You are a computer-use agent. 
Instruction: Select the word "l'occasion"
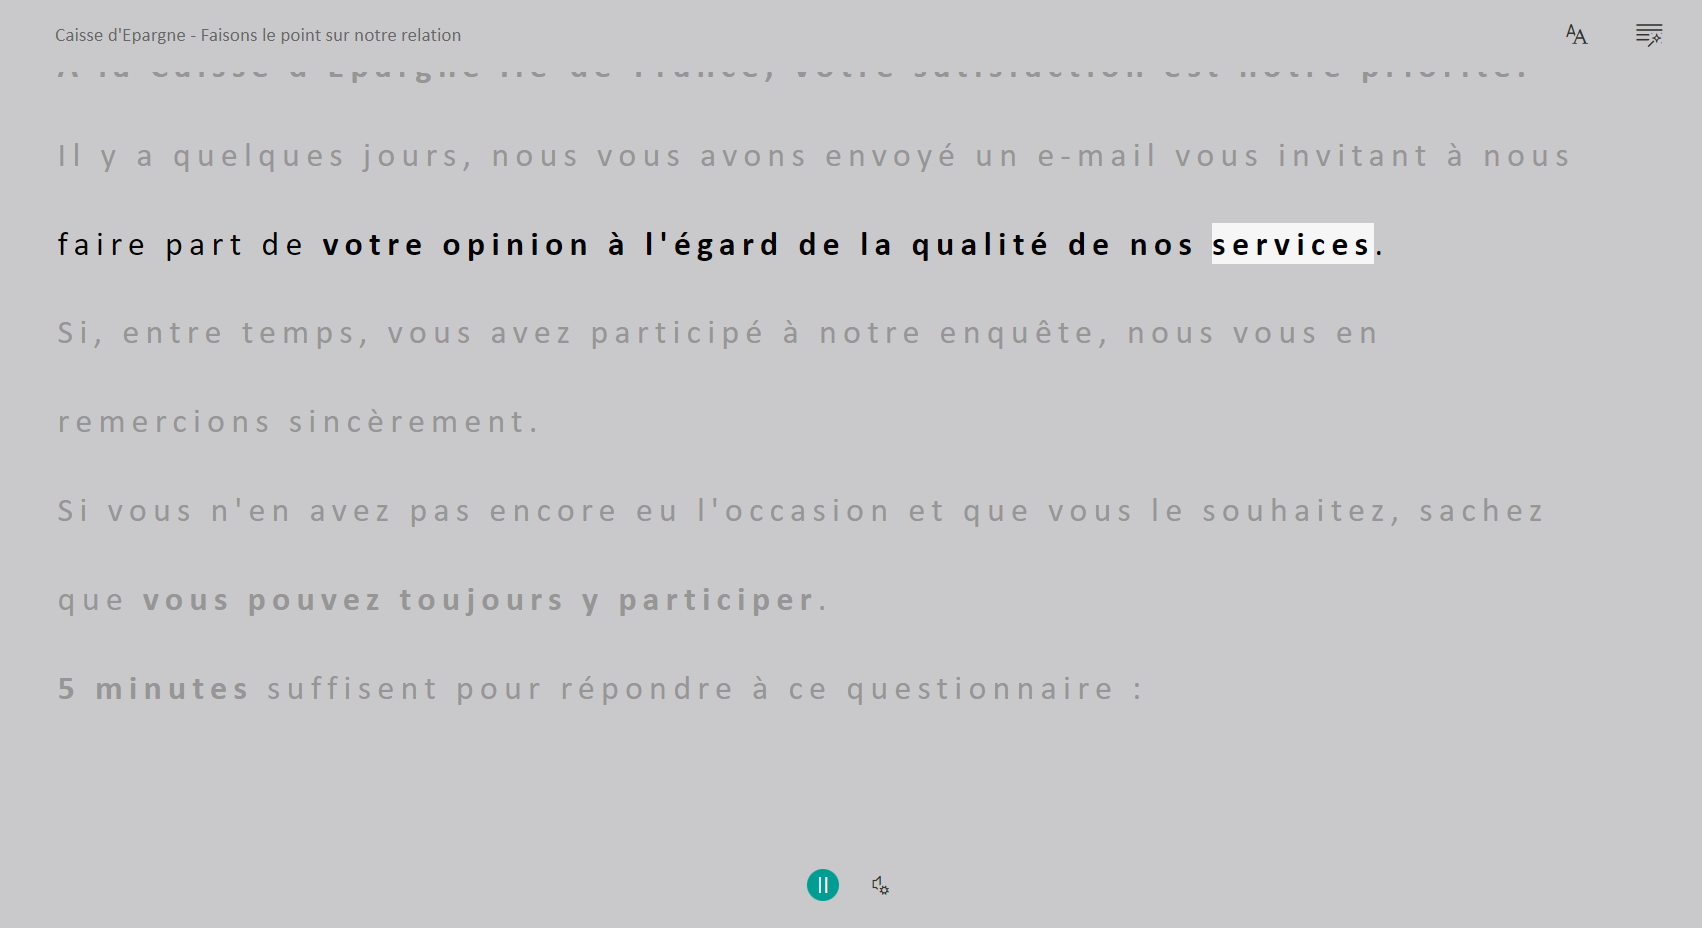(x=793, y=511)
